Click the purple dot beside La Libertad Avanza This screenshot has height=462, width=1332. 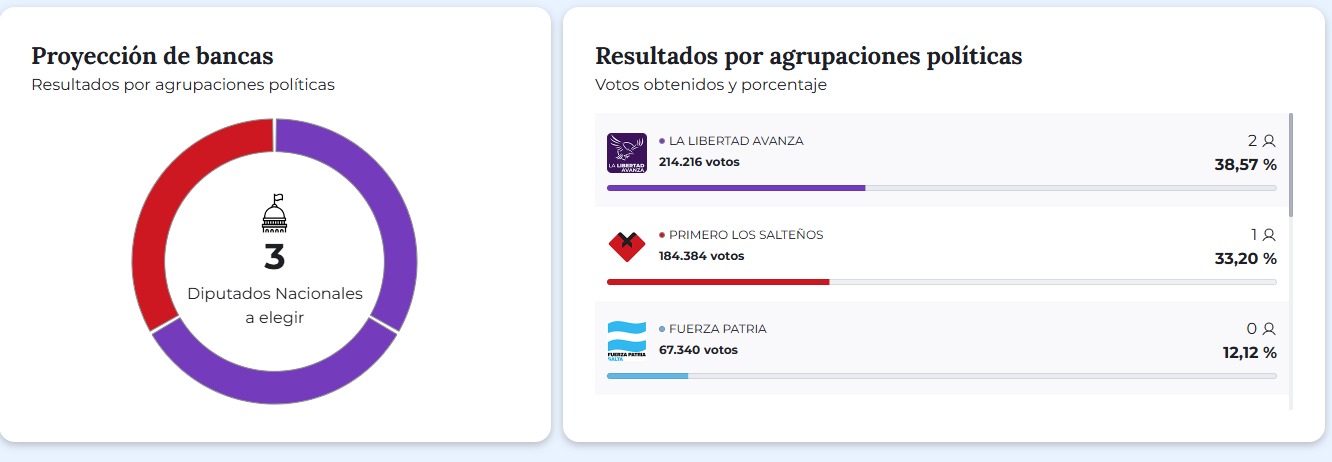[x=662, y=141]
